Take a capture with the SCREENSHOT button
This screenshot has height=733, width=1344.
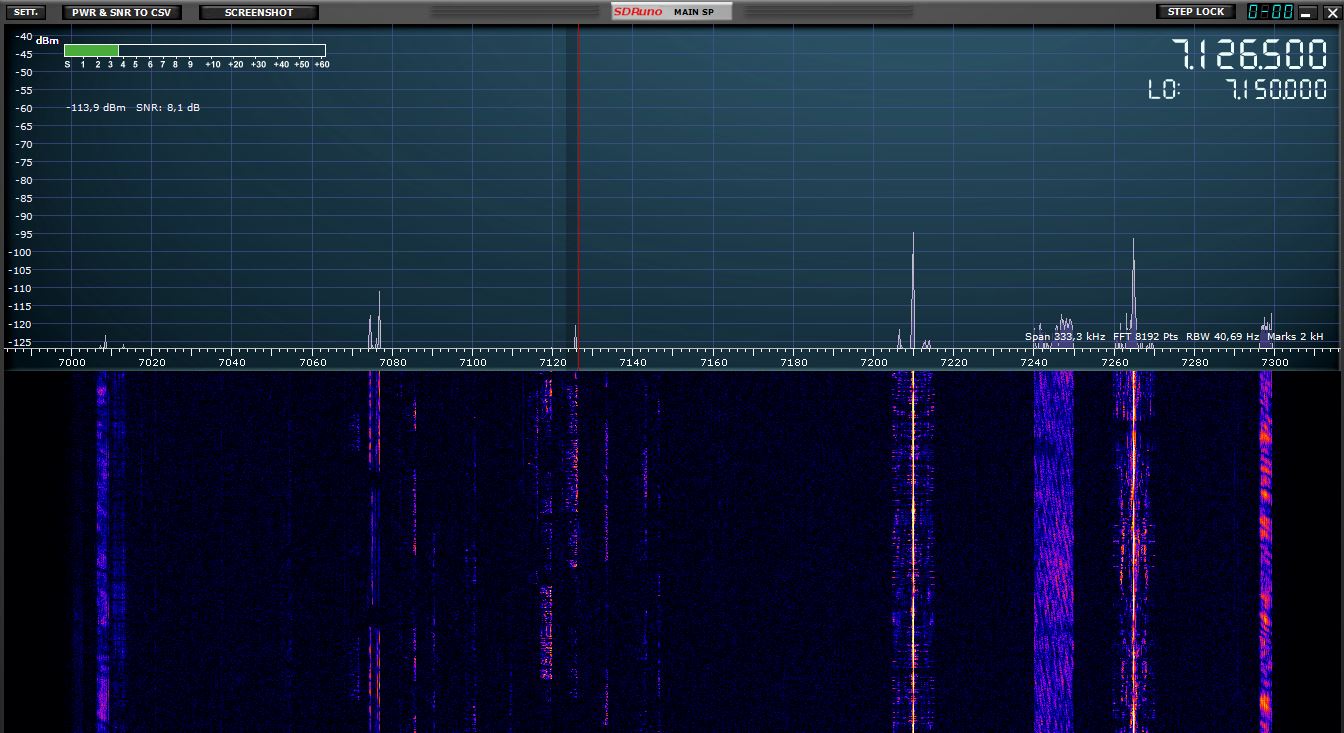click(259, 12)
